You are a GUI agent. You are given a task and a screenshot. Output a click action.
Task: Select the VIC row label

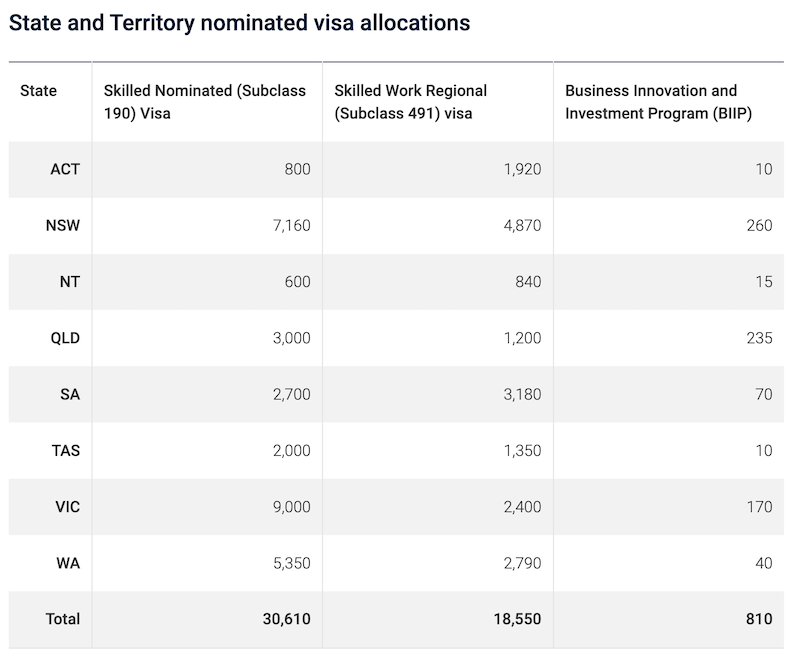[67, 507]
